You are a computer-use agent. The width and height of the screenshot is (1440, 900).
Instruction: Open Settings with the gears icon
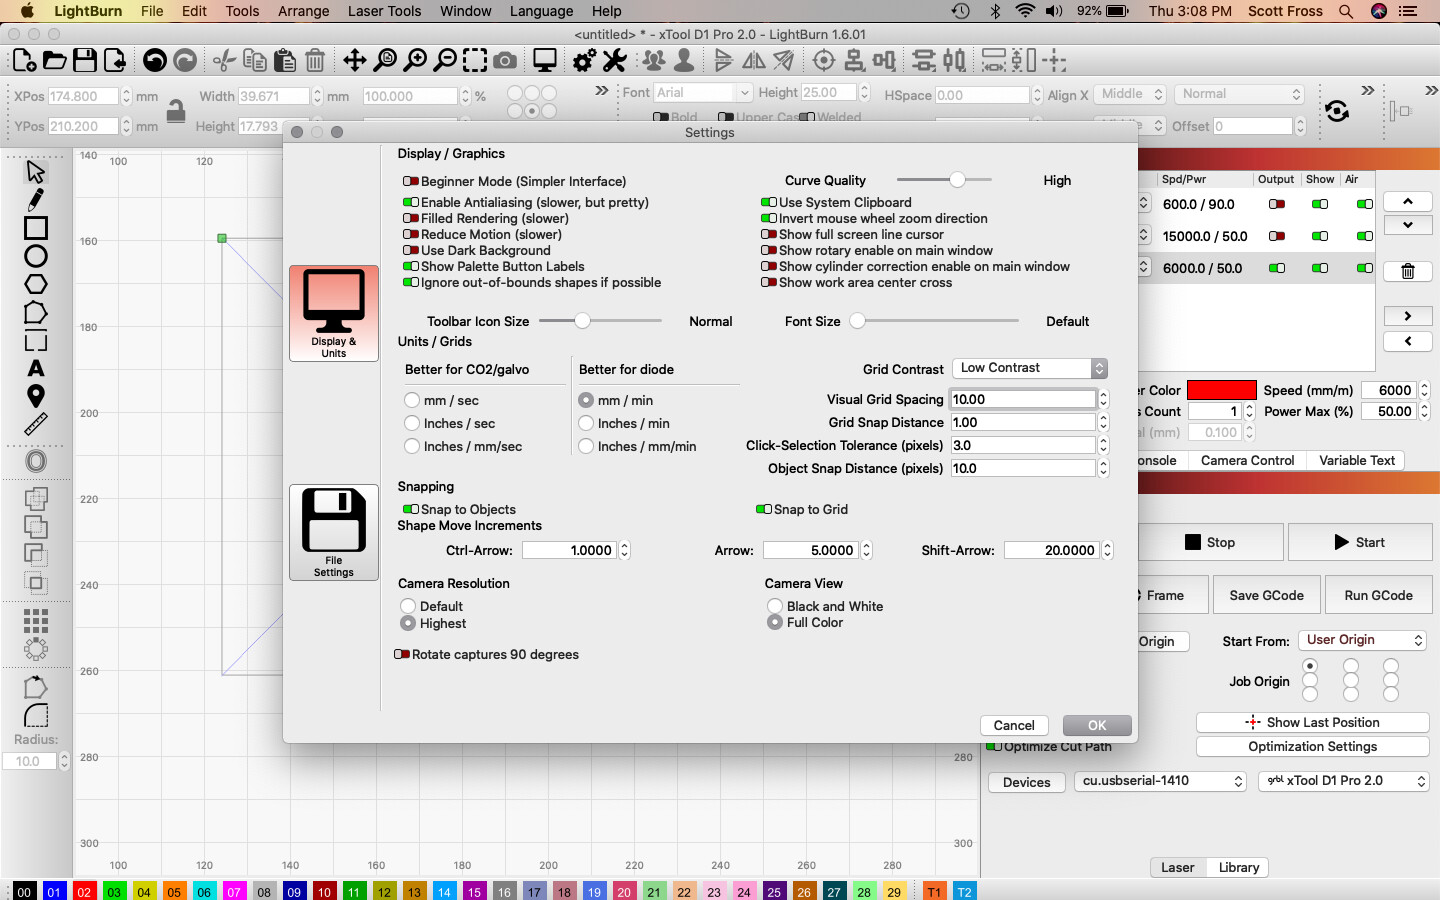coord(585,61)
